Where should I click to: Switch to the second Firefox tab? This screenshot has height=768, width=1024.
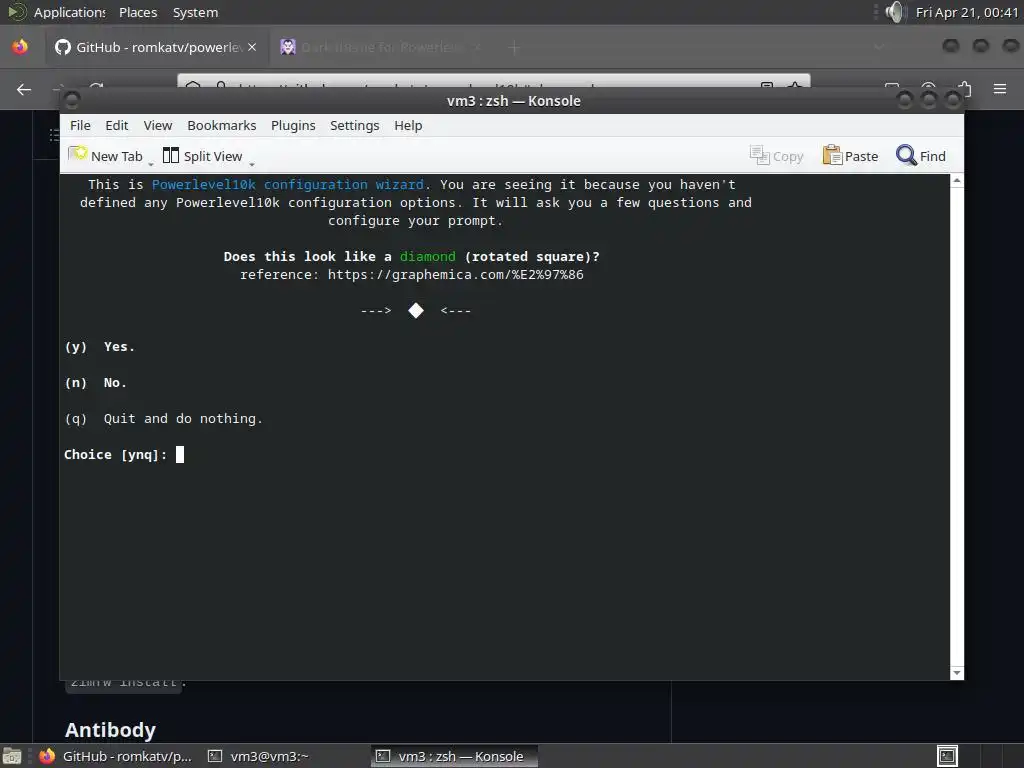(382, 47)
